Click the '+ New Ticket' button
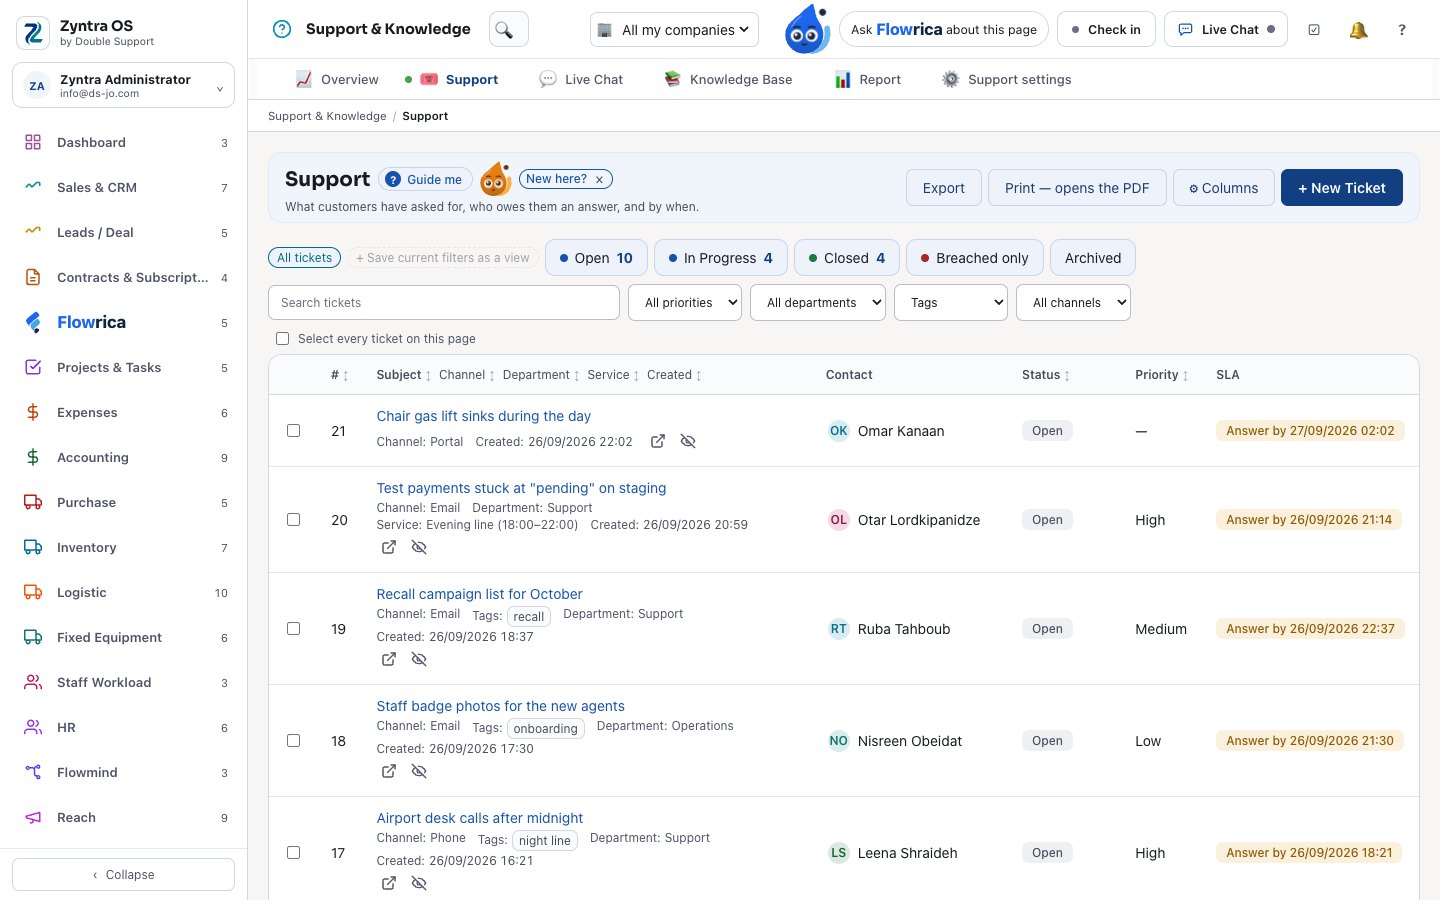Viewport: 1440px width, 900px height. click(x=1342, y=188)
